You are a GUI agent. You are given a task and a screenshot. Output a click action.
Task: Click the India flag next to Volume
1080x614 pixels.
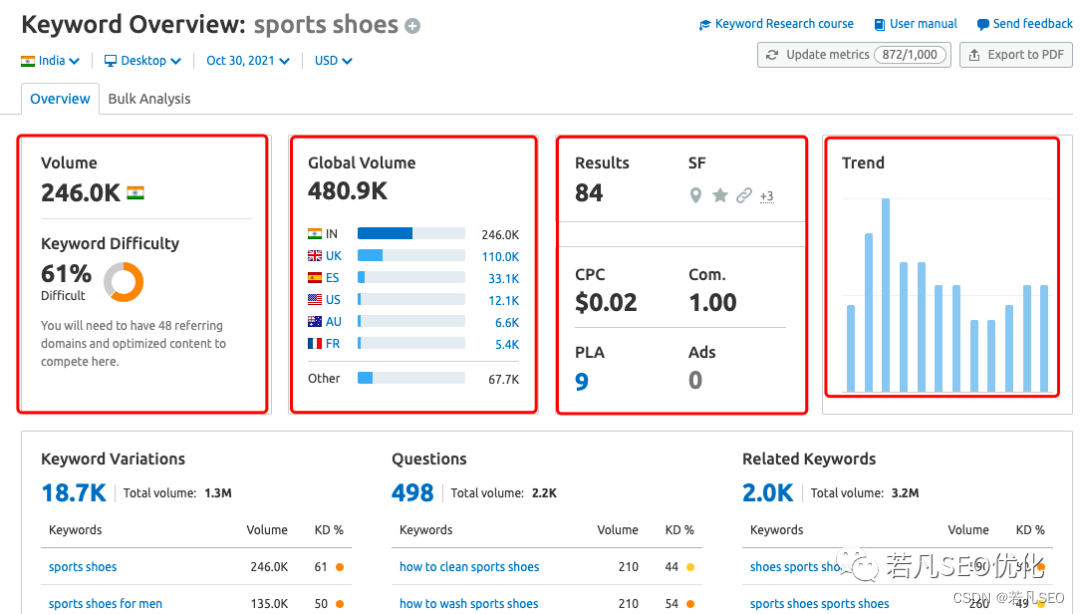[x=135, y=193]
